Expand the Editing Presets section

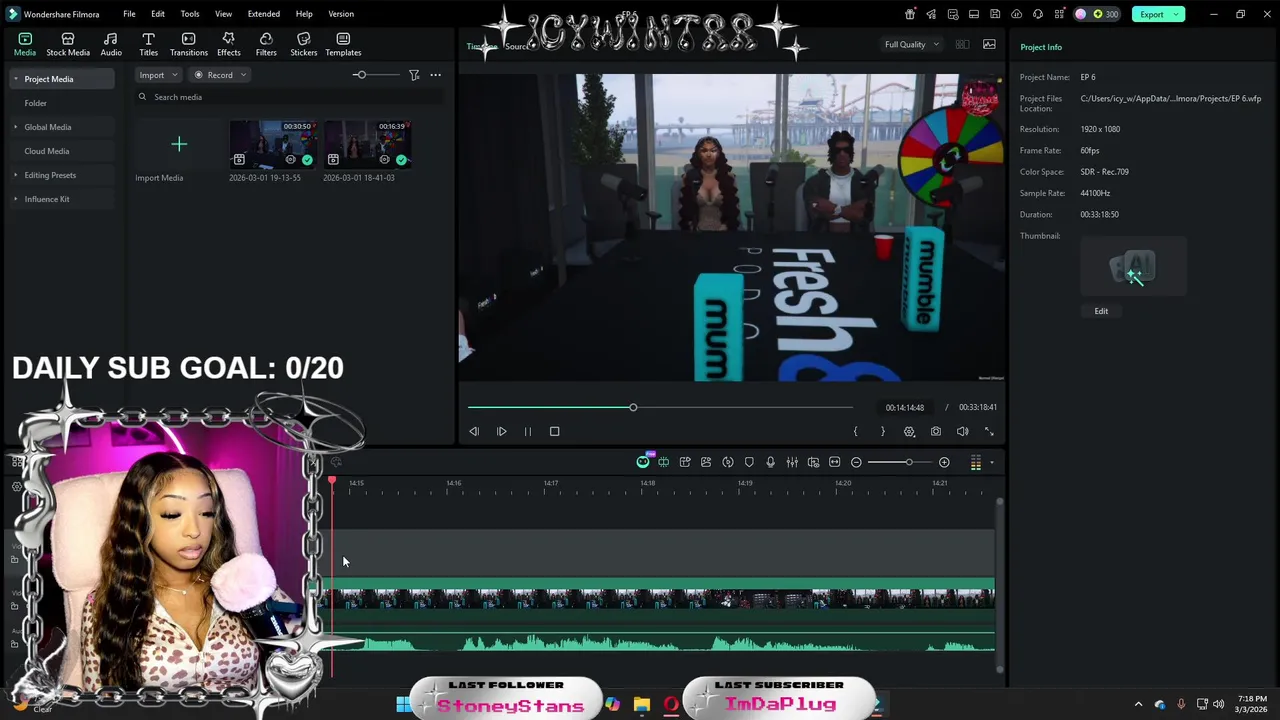(x=15, y=175)
